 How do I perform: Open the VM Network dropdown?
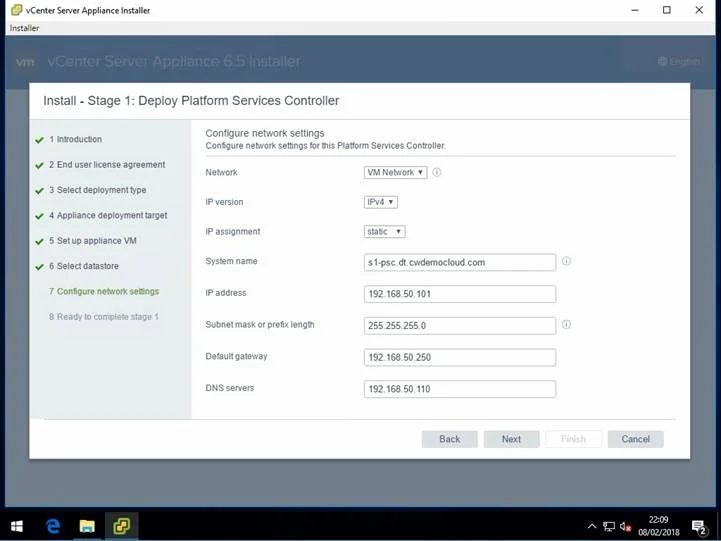pos(395,172)
